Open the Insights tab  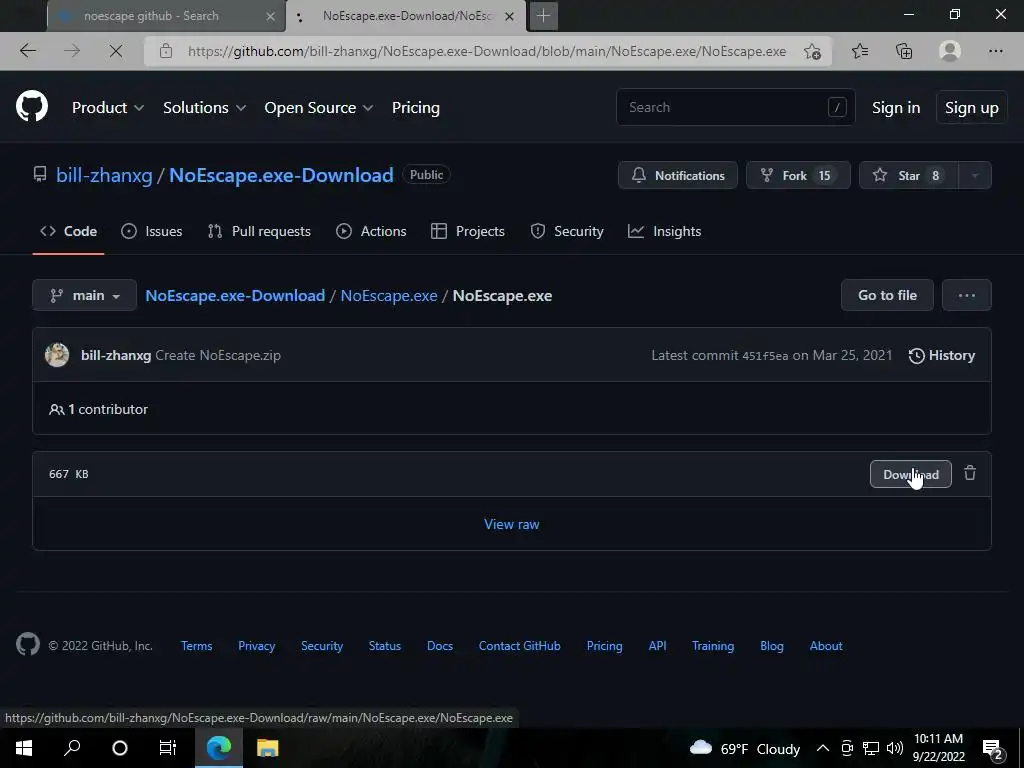(664, 231)
